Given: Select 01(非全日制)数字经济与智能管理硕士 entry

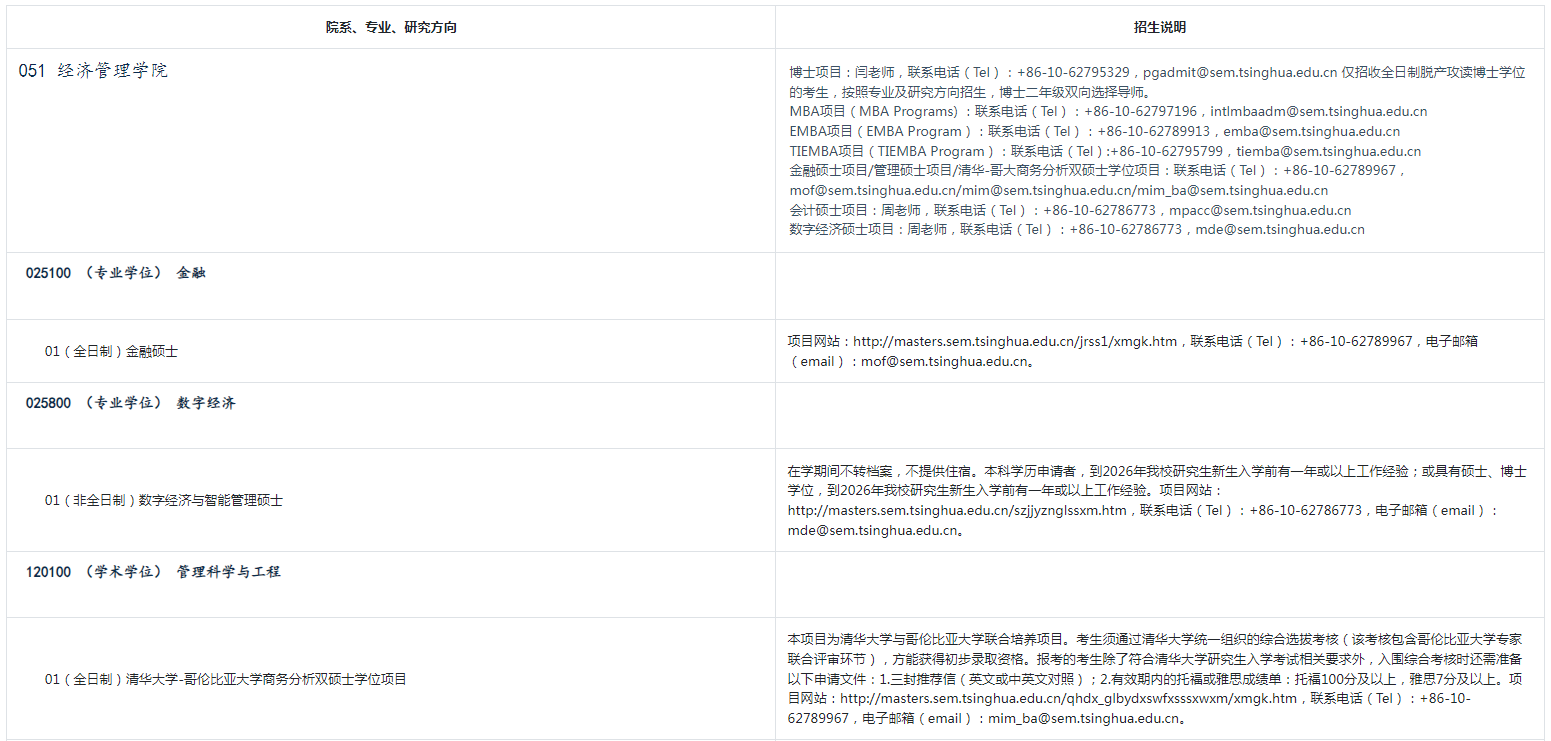Looking at the screenshot, I should pyautogui.click(x=163, y=500).
